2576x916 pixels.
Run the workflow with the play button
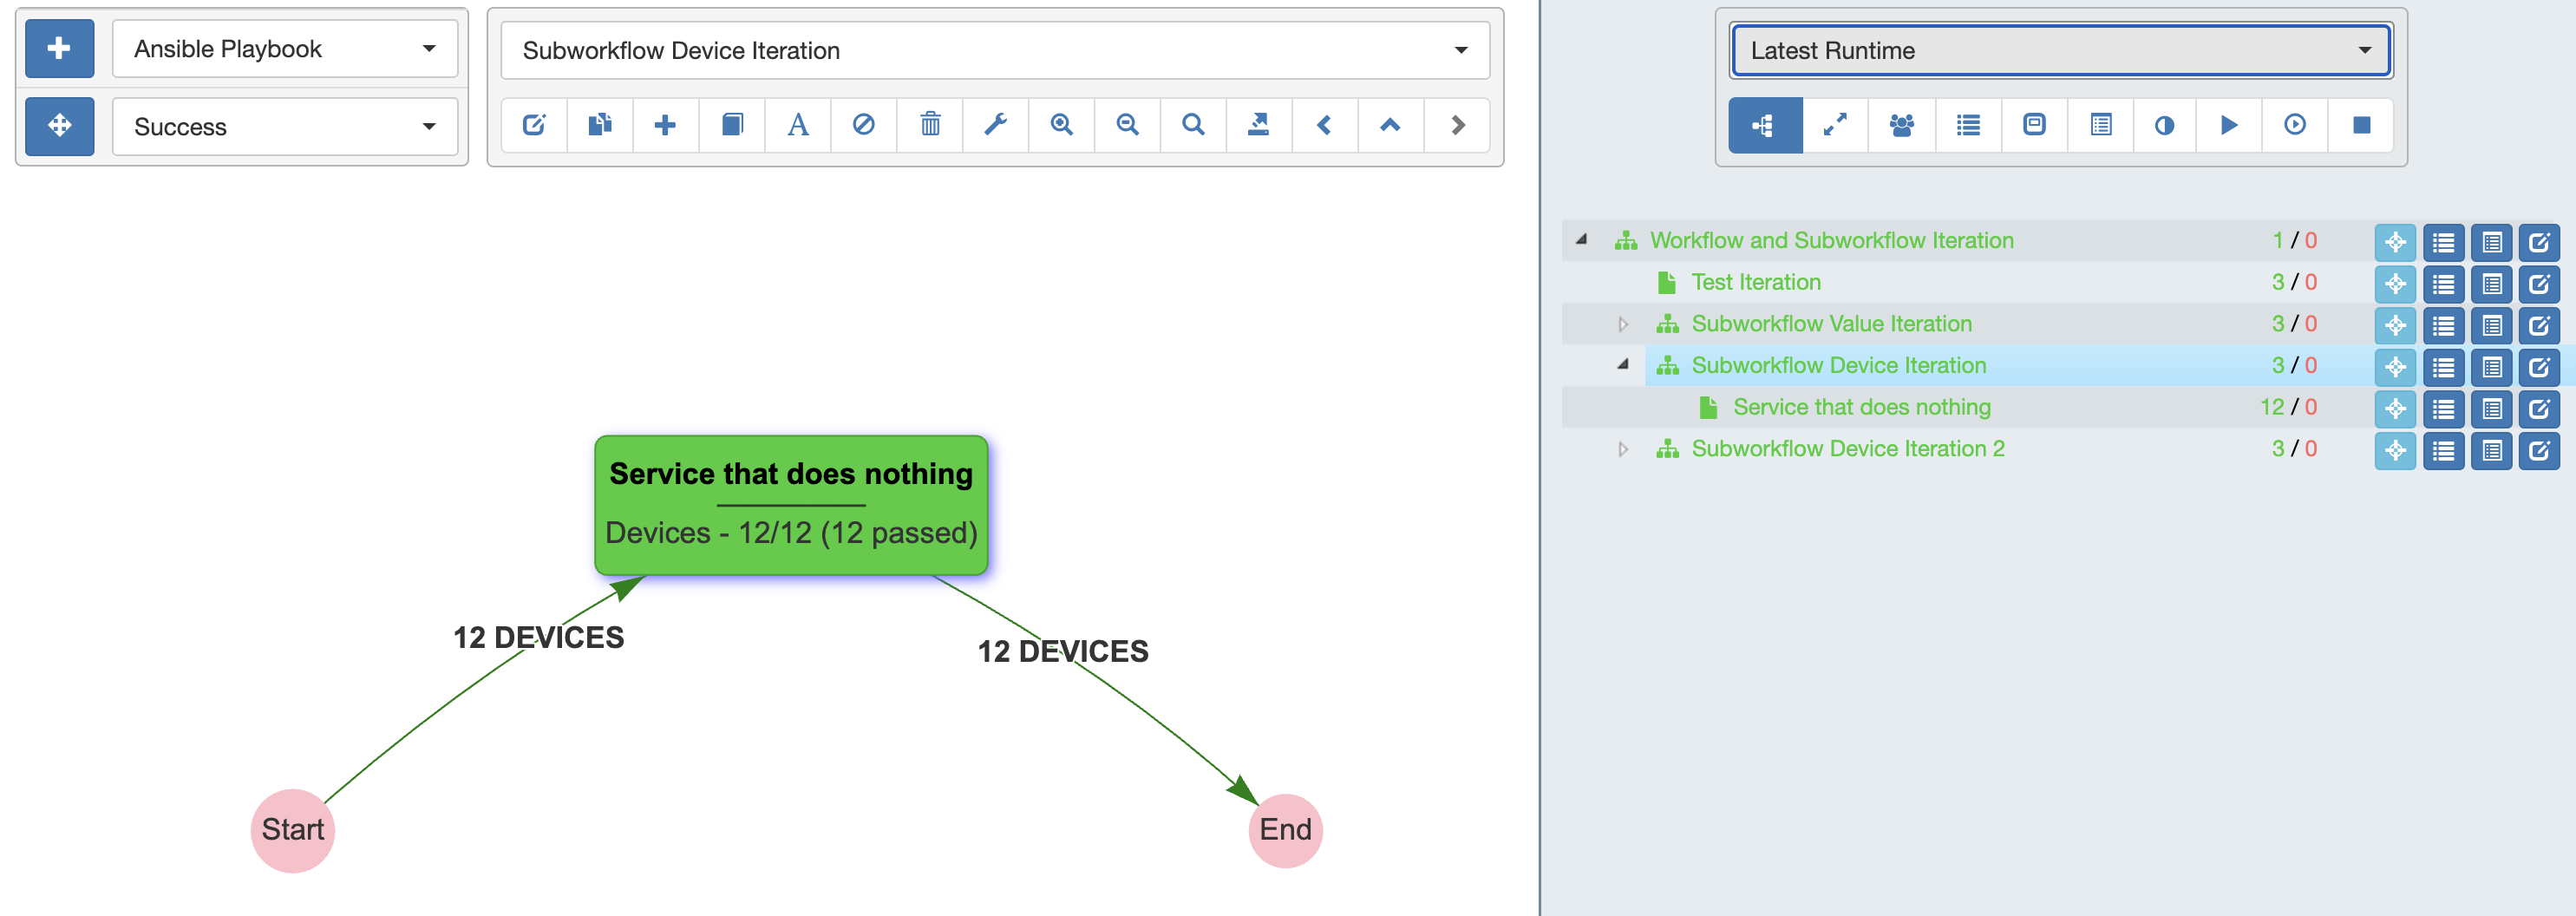2229,125
